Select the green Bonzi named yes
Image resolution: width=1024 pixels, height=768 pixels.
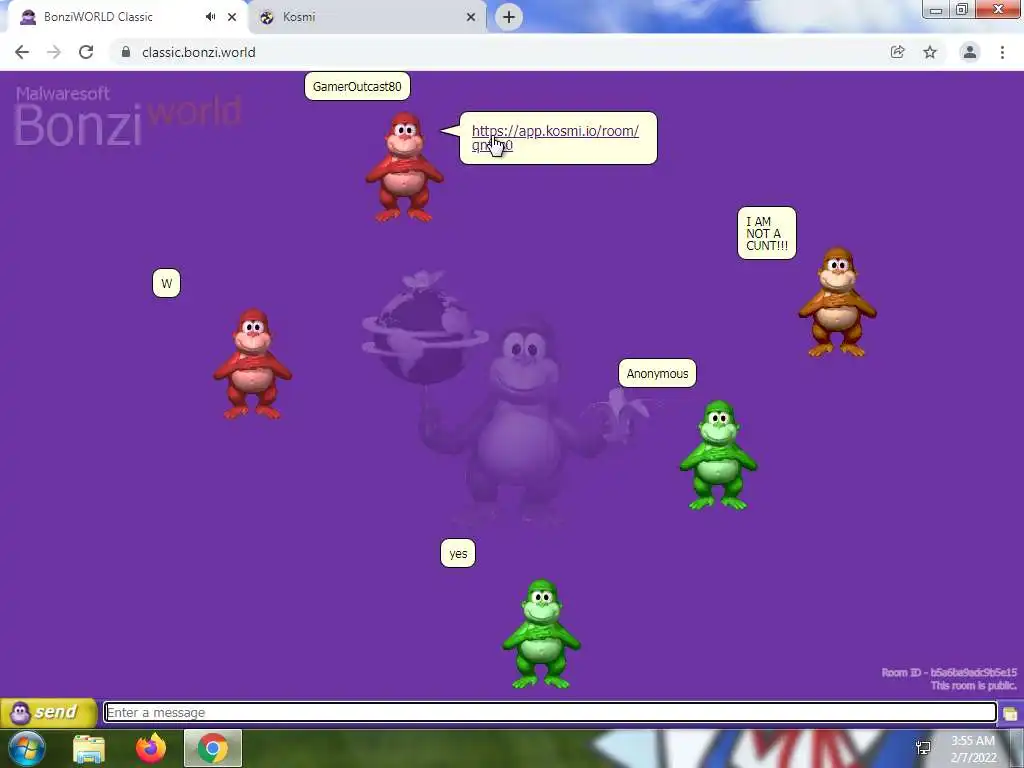click(541, 634)
